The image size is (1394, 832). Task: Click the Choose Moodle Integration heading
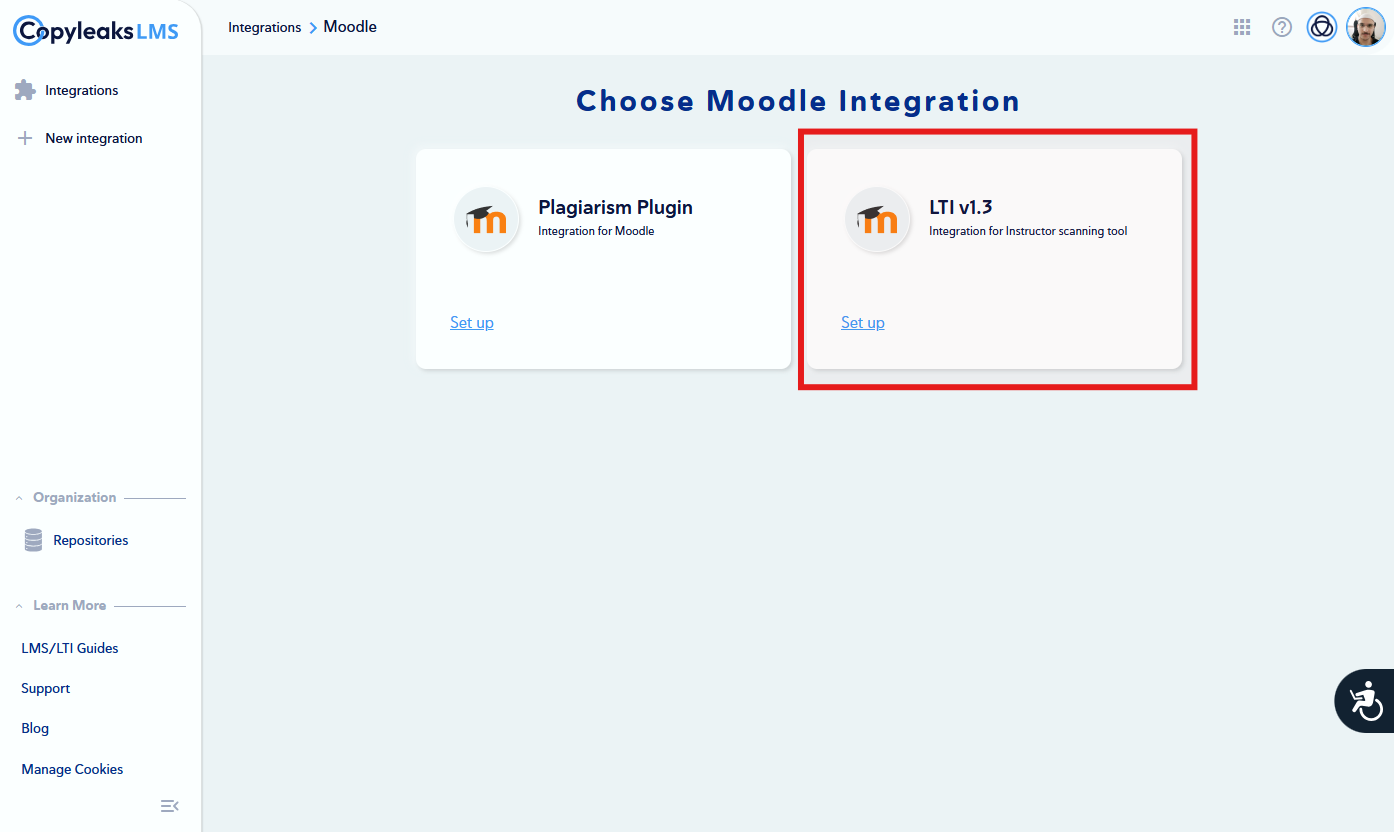[798, 101]
